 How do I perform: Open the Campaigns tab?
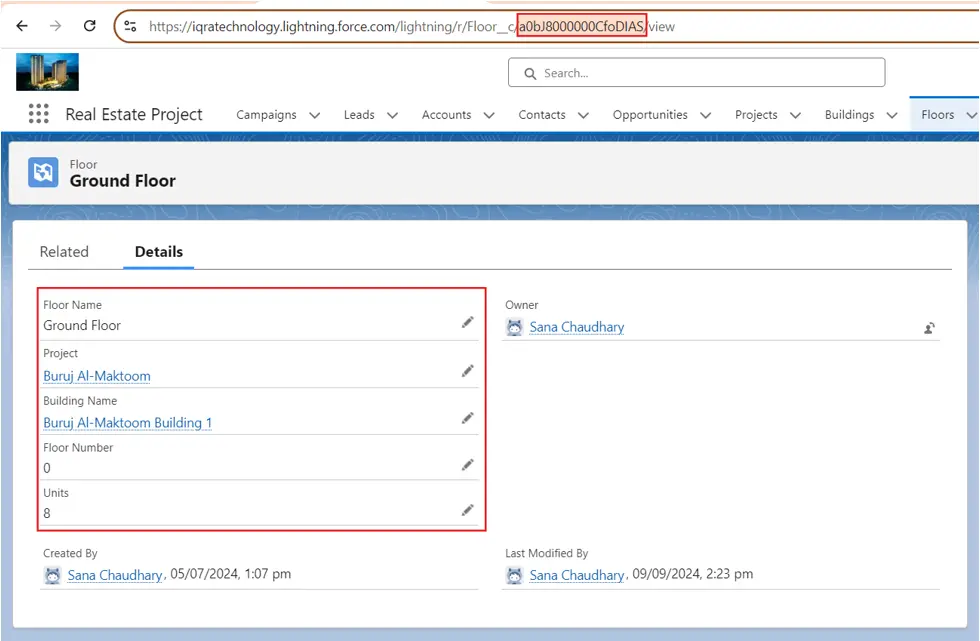(x=266, y=115)
